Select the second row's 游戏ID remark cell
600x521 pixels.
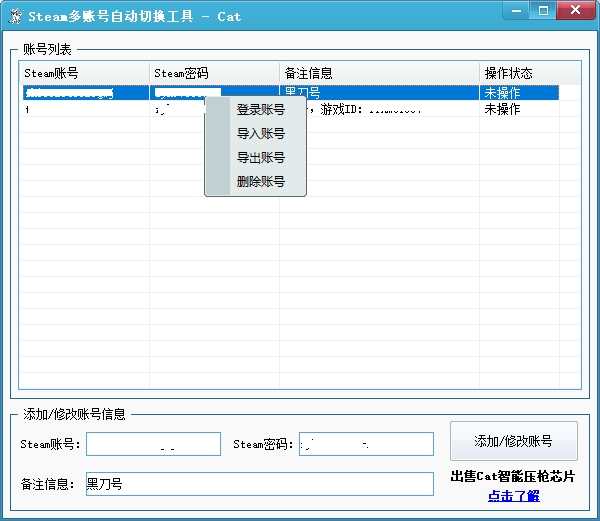pyautogui.click(x=379, y=109)
